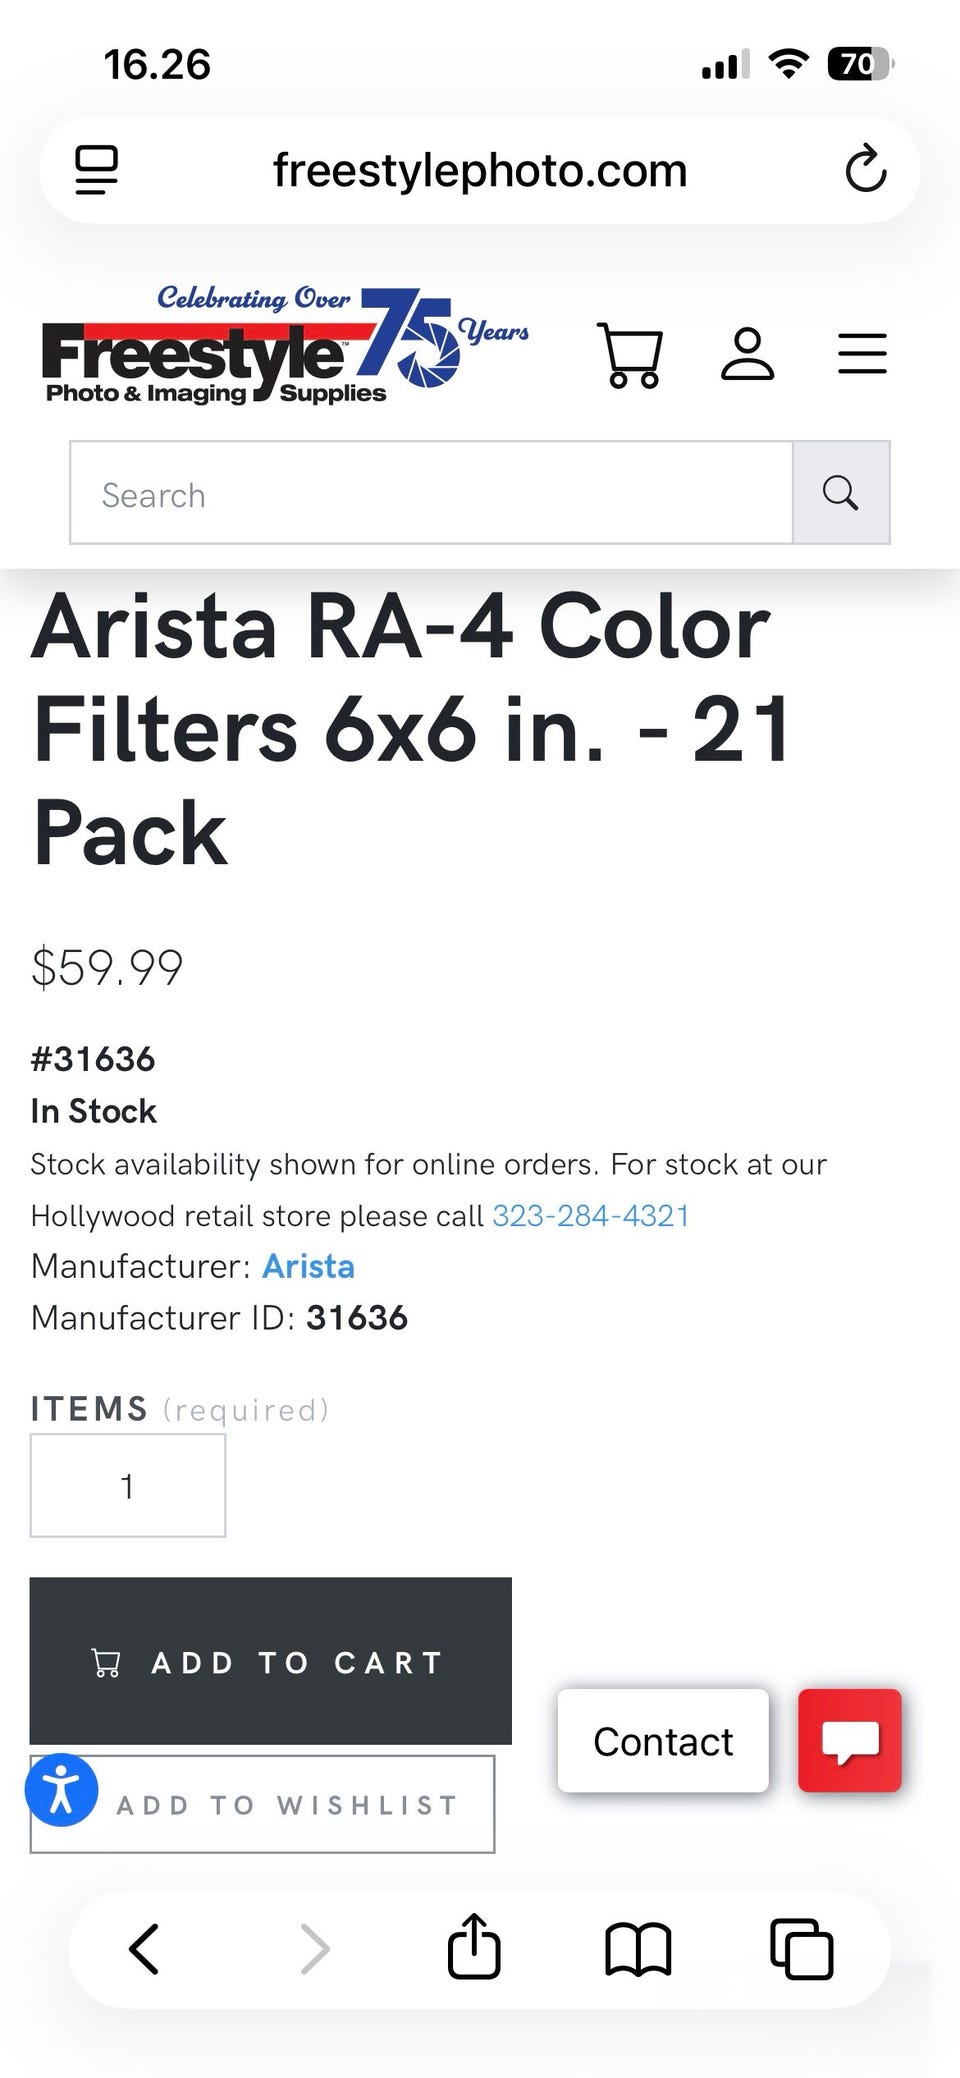Tap the freestylephoto.com address bar

click(479, 170)
